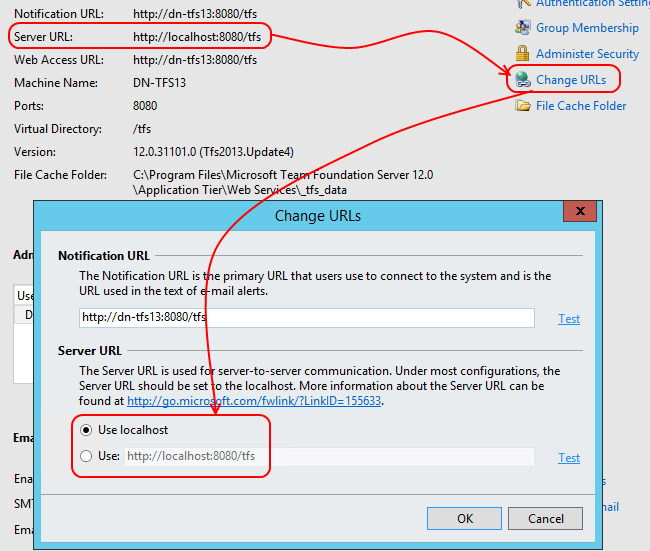Open the Group Membership link
Screen dimensions: 650x551
[x=587, y=28]
